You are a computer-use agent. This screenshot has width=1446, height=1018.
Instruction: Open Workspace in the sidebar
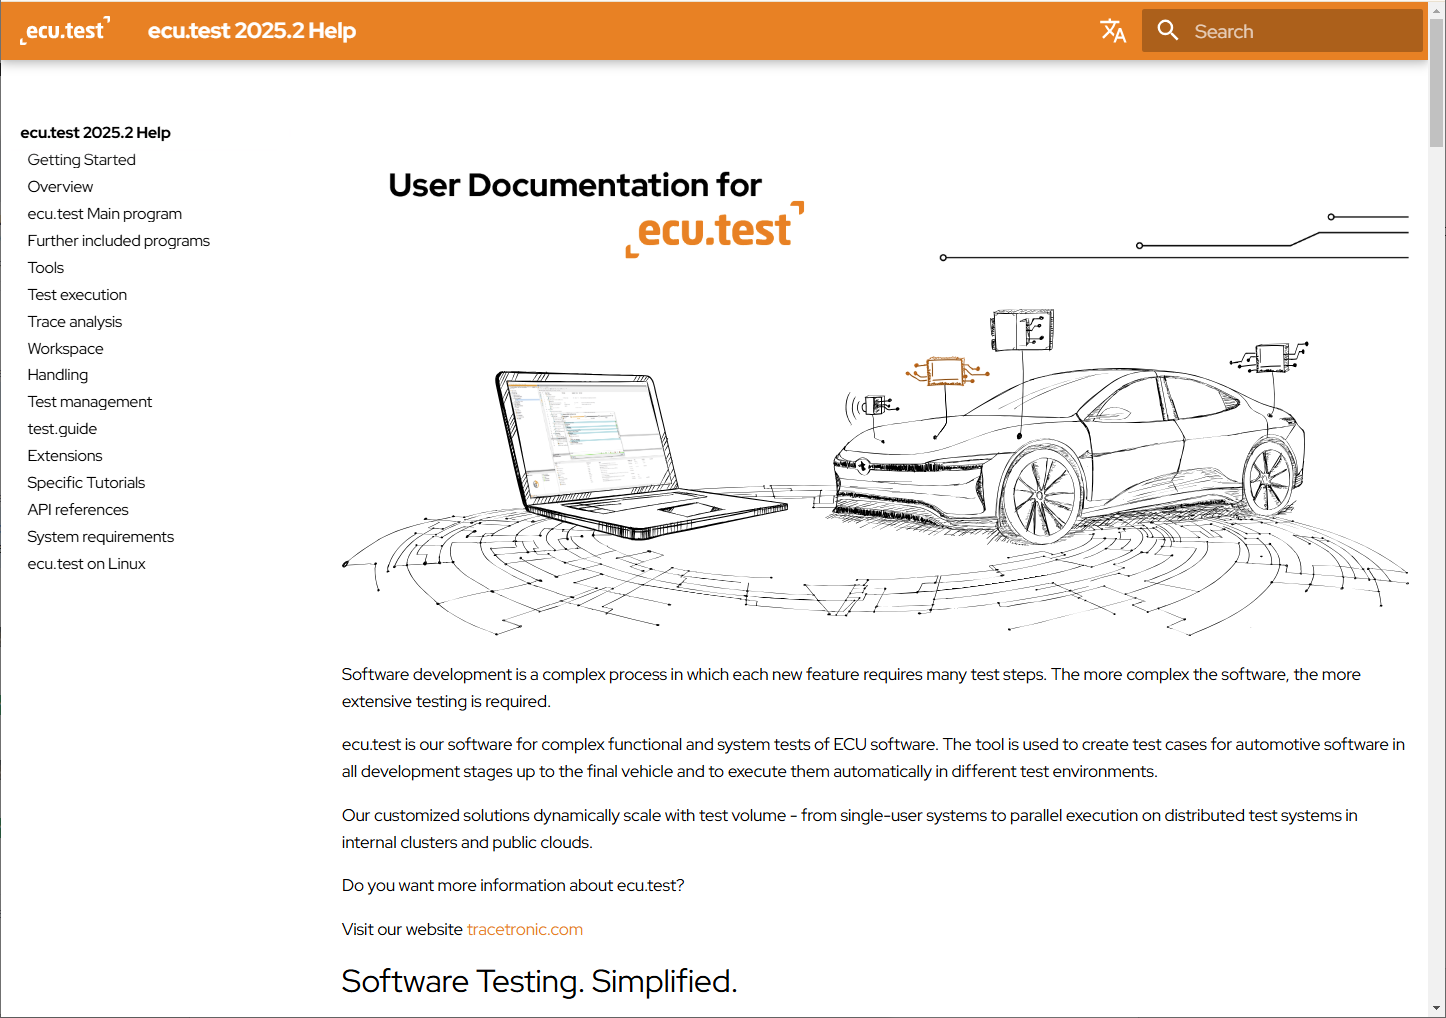[x=65, y=348]
